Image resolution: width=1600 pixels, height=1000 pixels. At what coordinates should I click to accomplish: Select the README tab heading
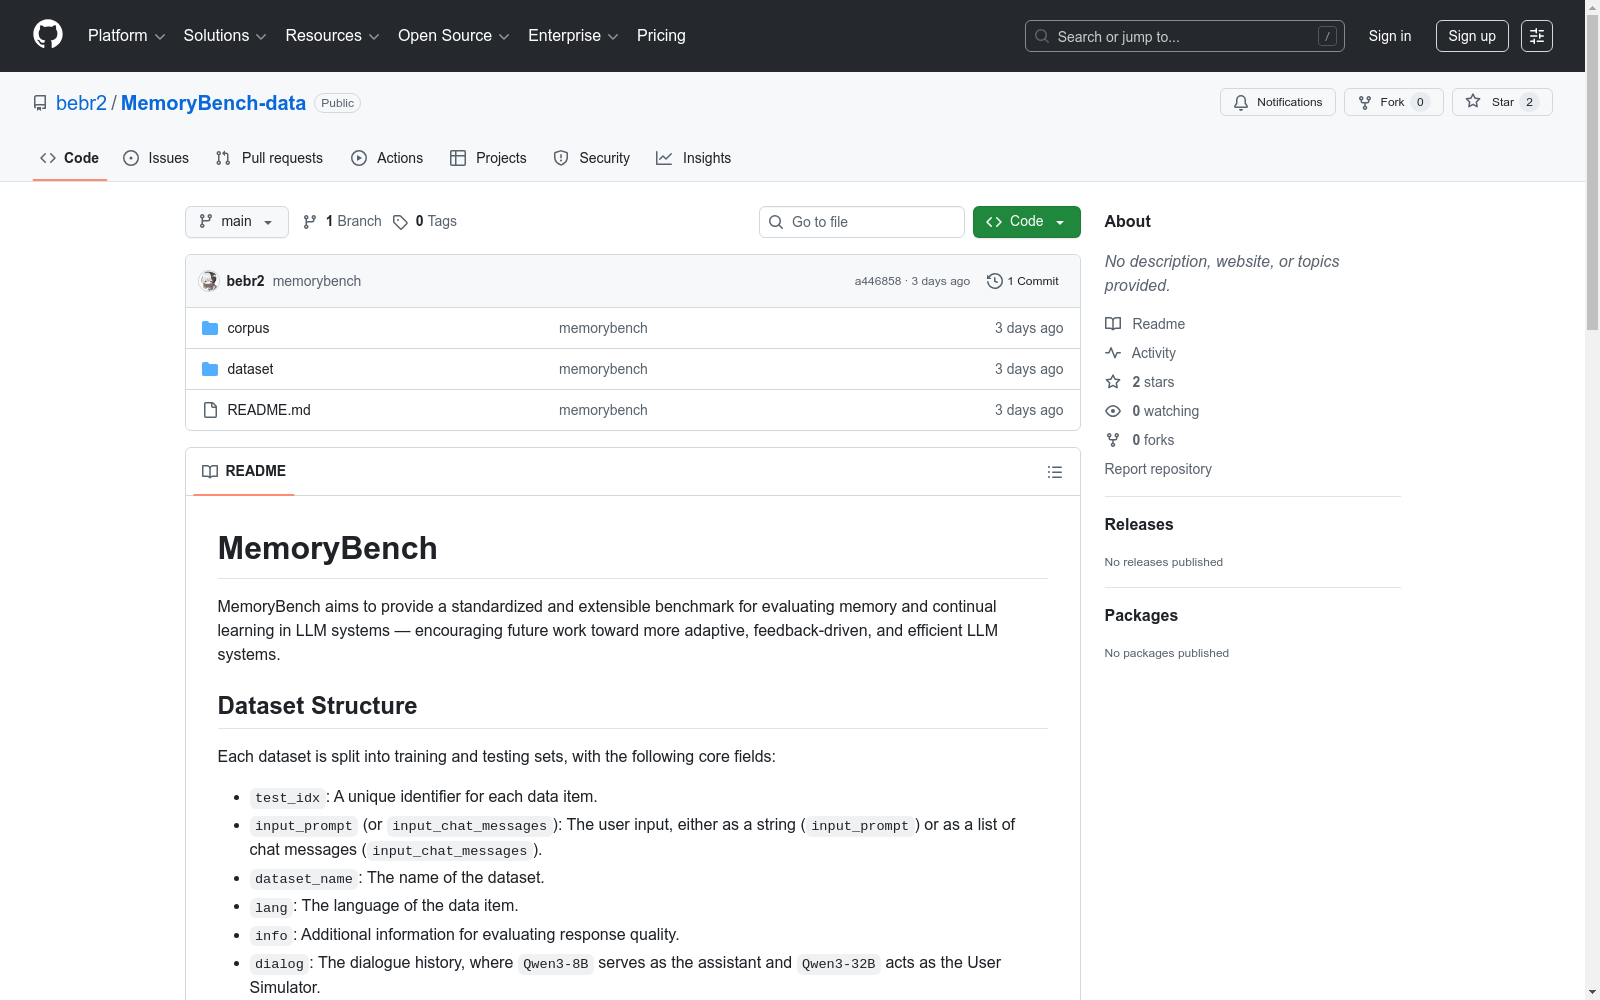point(244,471)
